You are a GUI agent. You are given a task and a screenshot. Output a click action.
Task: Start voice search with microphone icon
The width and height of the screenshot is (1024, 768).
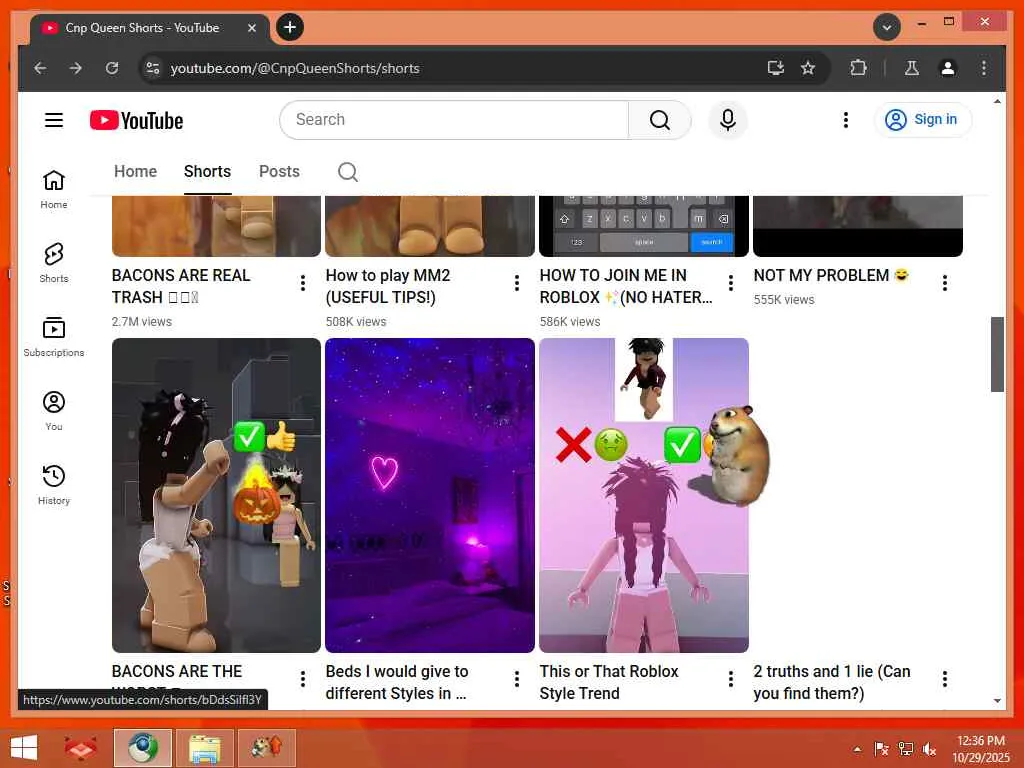click(728, 120)
